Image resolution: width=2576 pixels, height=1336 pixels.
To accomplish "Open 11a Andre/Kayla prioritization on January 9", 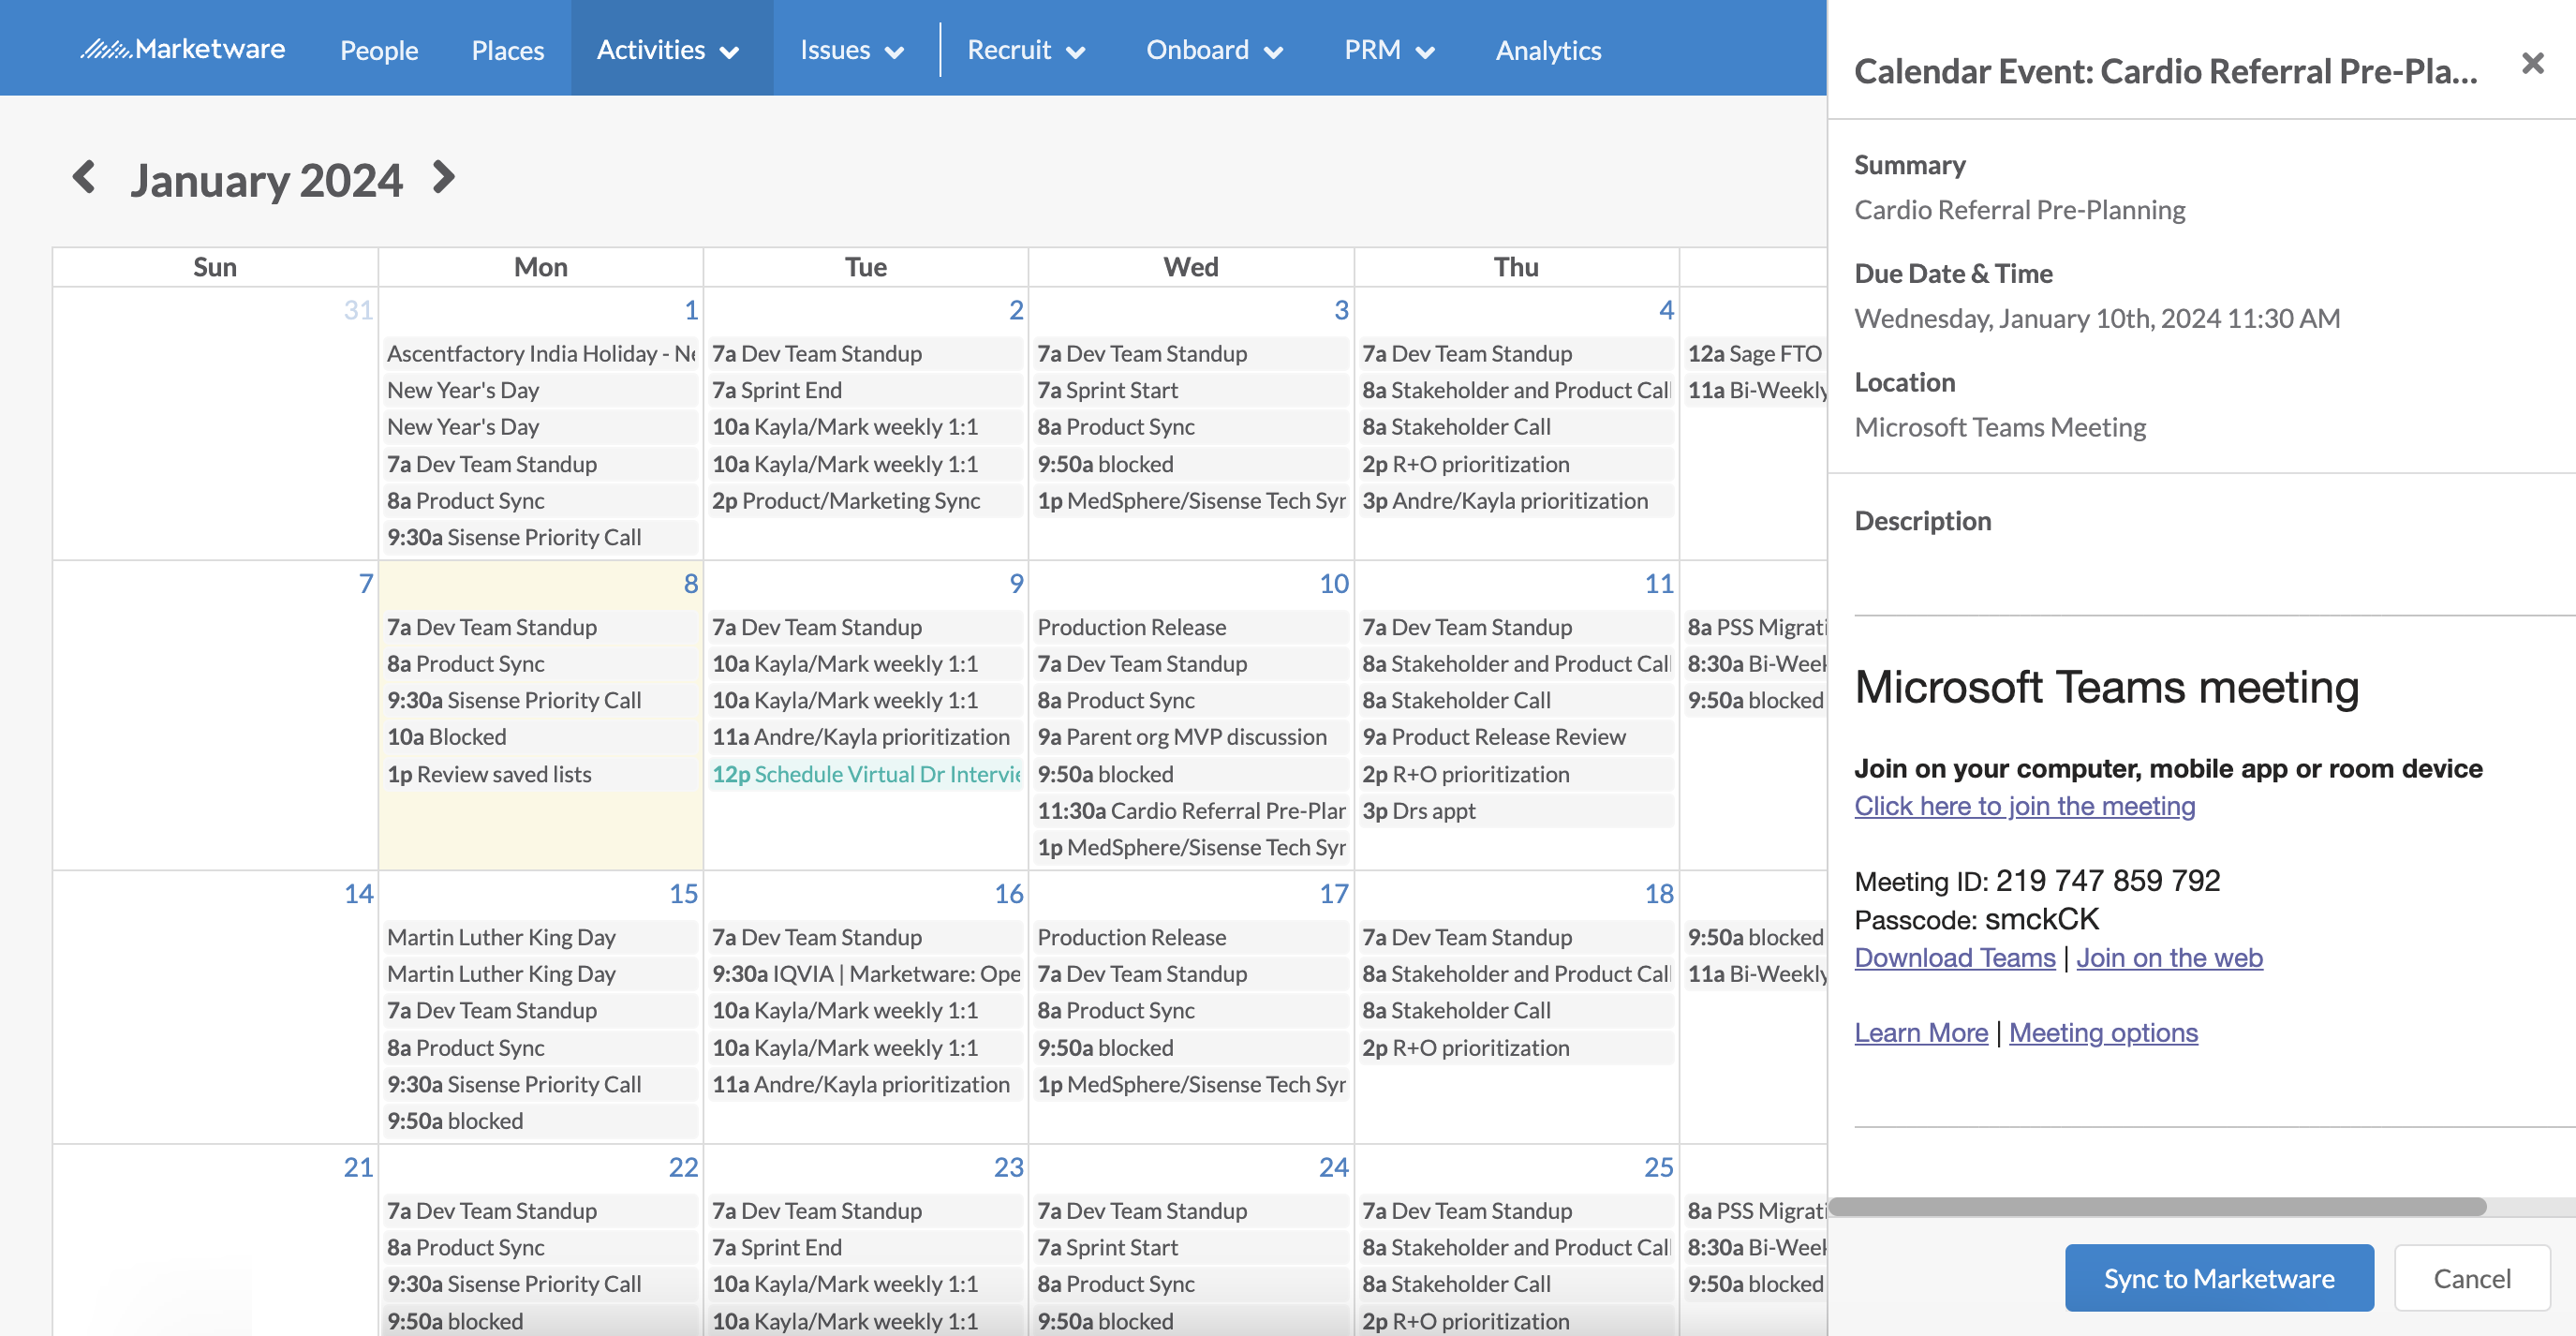I will pyautogui.click(x=865, y=737).
